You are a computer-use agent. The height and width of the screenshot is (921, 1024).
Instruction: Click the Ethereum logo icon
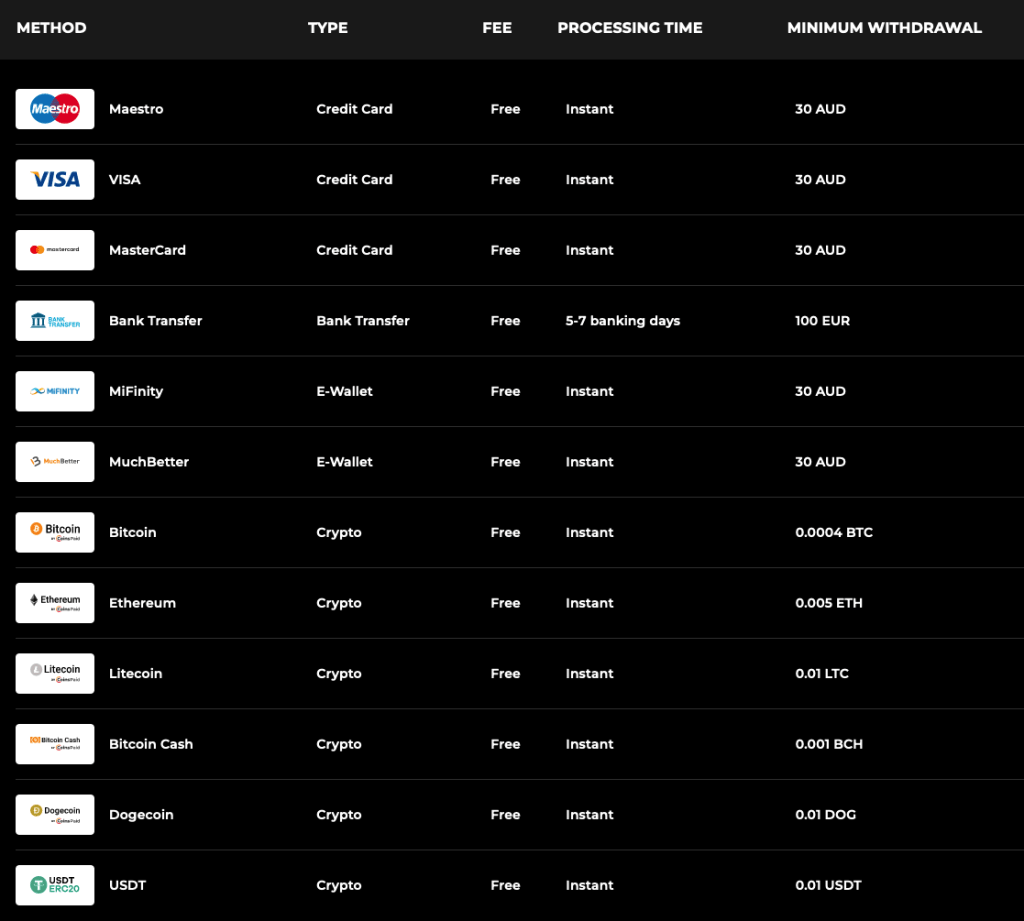coord(55,603)
